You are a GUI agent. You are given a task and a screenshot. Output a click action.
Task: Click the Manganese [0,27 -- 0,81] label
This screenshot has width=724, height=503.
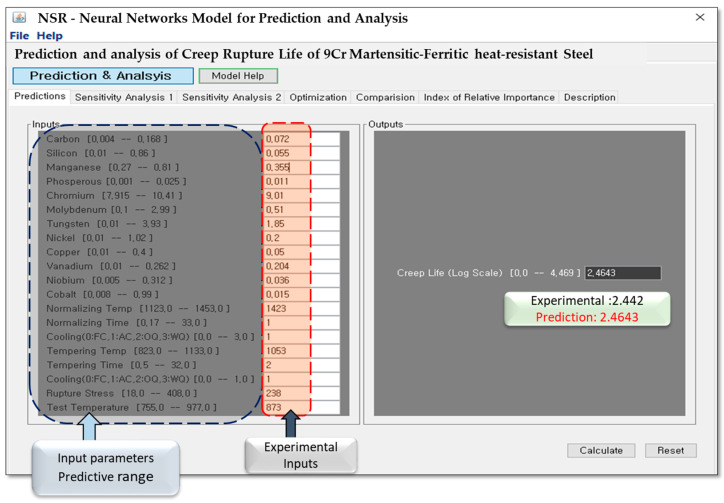113,167
